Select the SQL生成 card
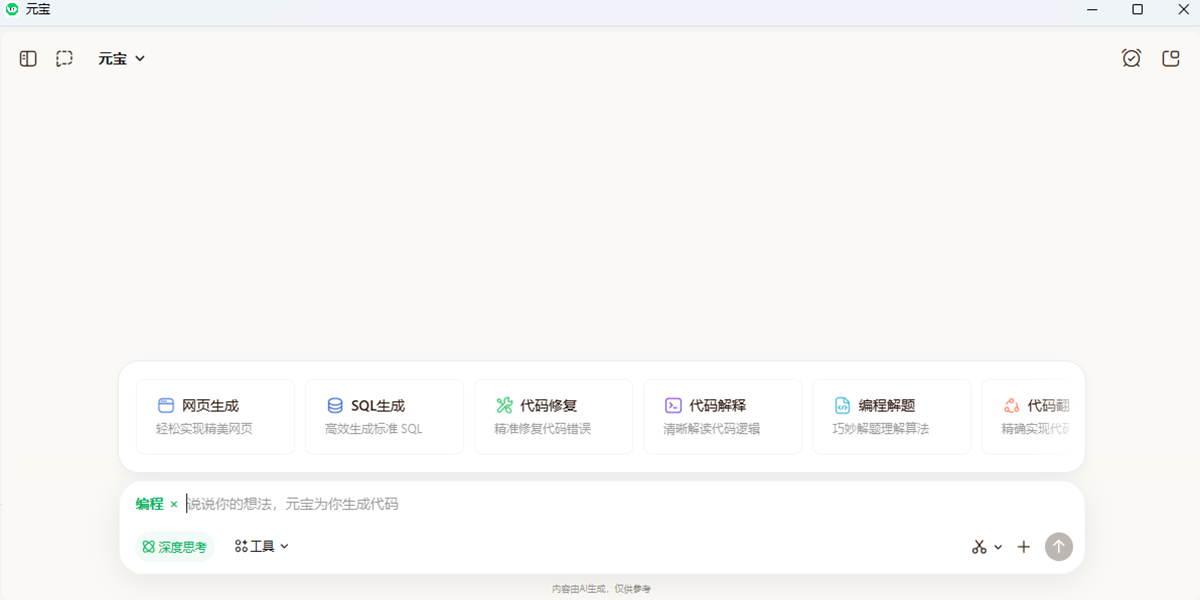The width and height of the screenshot is (1200, 600). [384, 417]
